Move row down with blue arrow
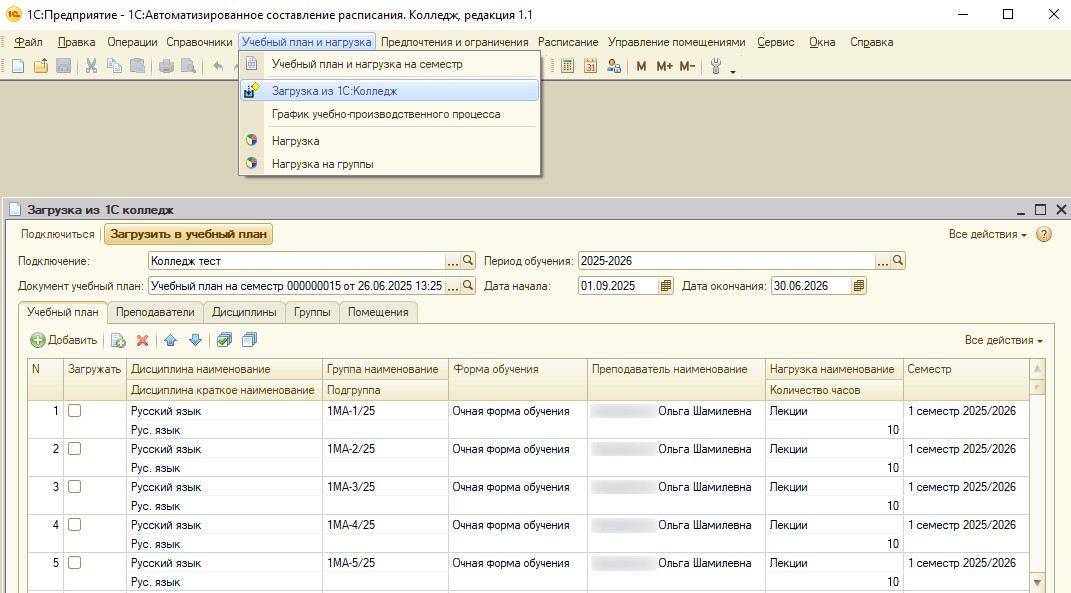This screenshot has height=593, width=1071. pos(195,340)
